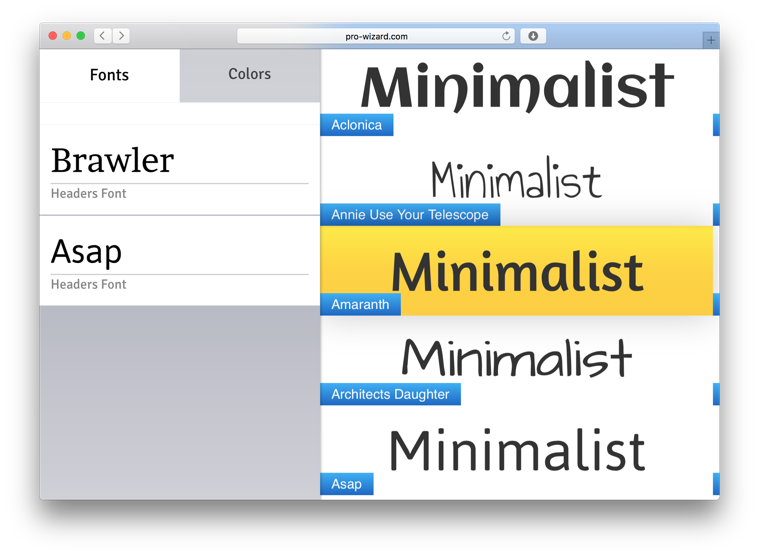Go forward with the browser forward arrow
The width and height of the screenshot is (759, 556).
[x=121, y=36]
